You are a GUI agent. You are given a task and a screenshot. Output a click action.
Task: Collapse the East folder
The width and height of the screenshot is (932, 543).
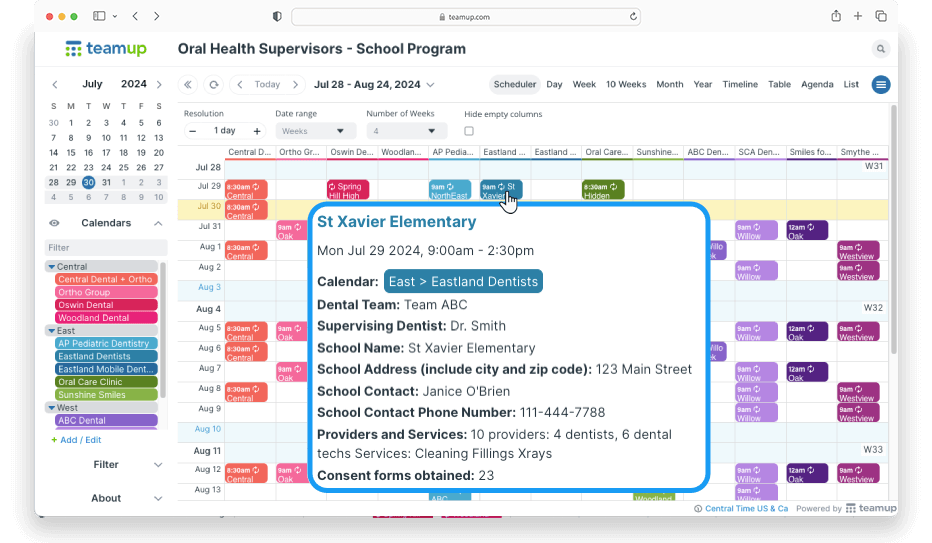(x=52, y=331)
